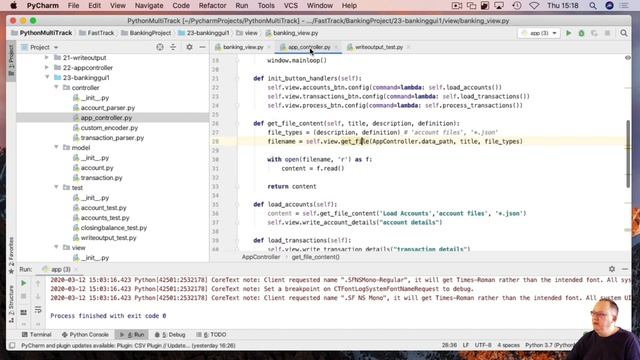Open the Project view dropdown arrow

pos(56,48)
